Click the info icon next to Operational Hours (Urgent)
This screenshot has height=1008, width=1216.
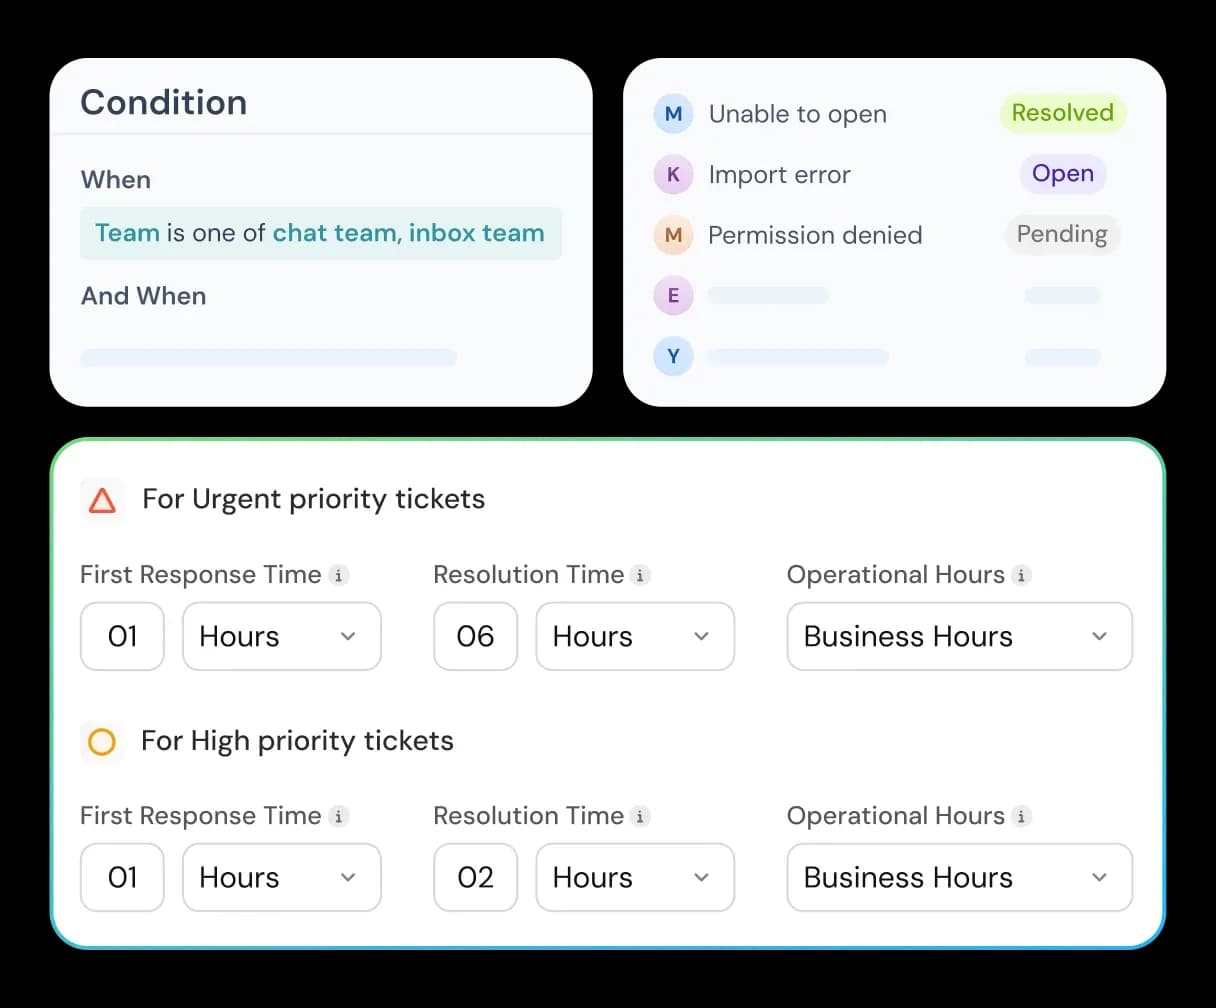1021,576
